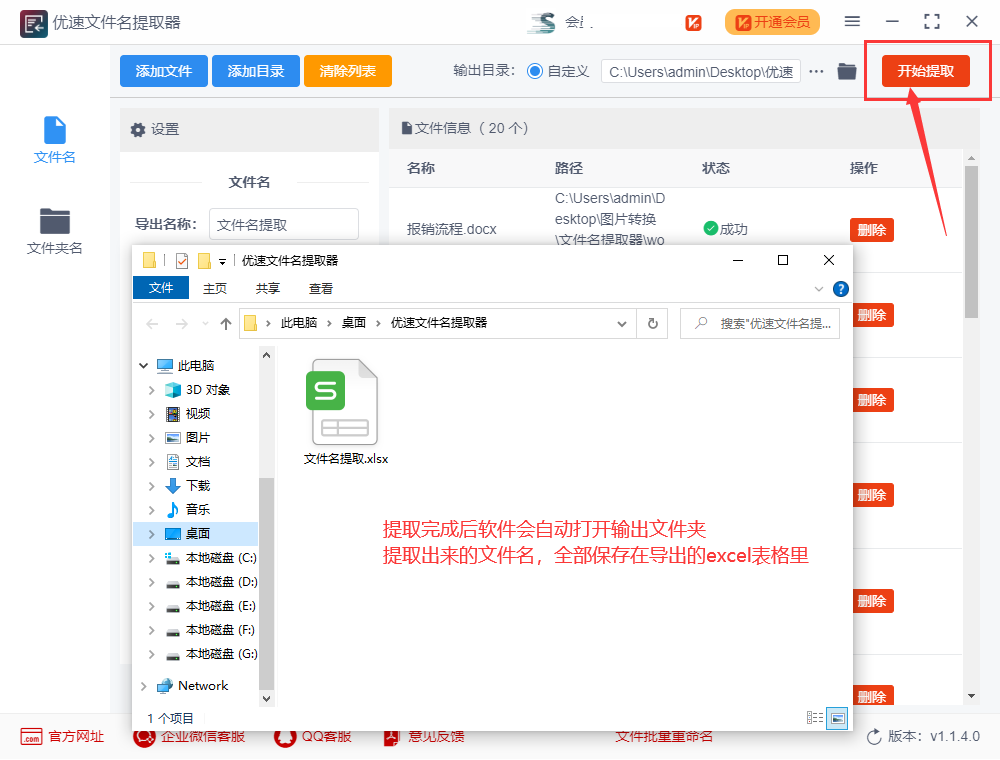Click 清除列表 button
Viewport: 1000px width, 760px height.
pos(348,71)
